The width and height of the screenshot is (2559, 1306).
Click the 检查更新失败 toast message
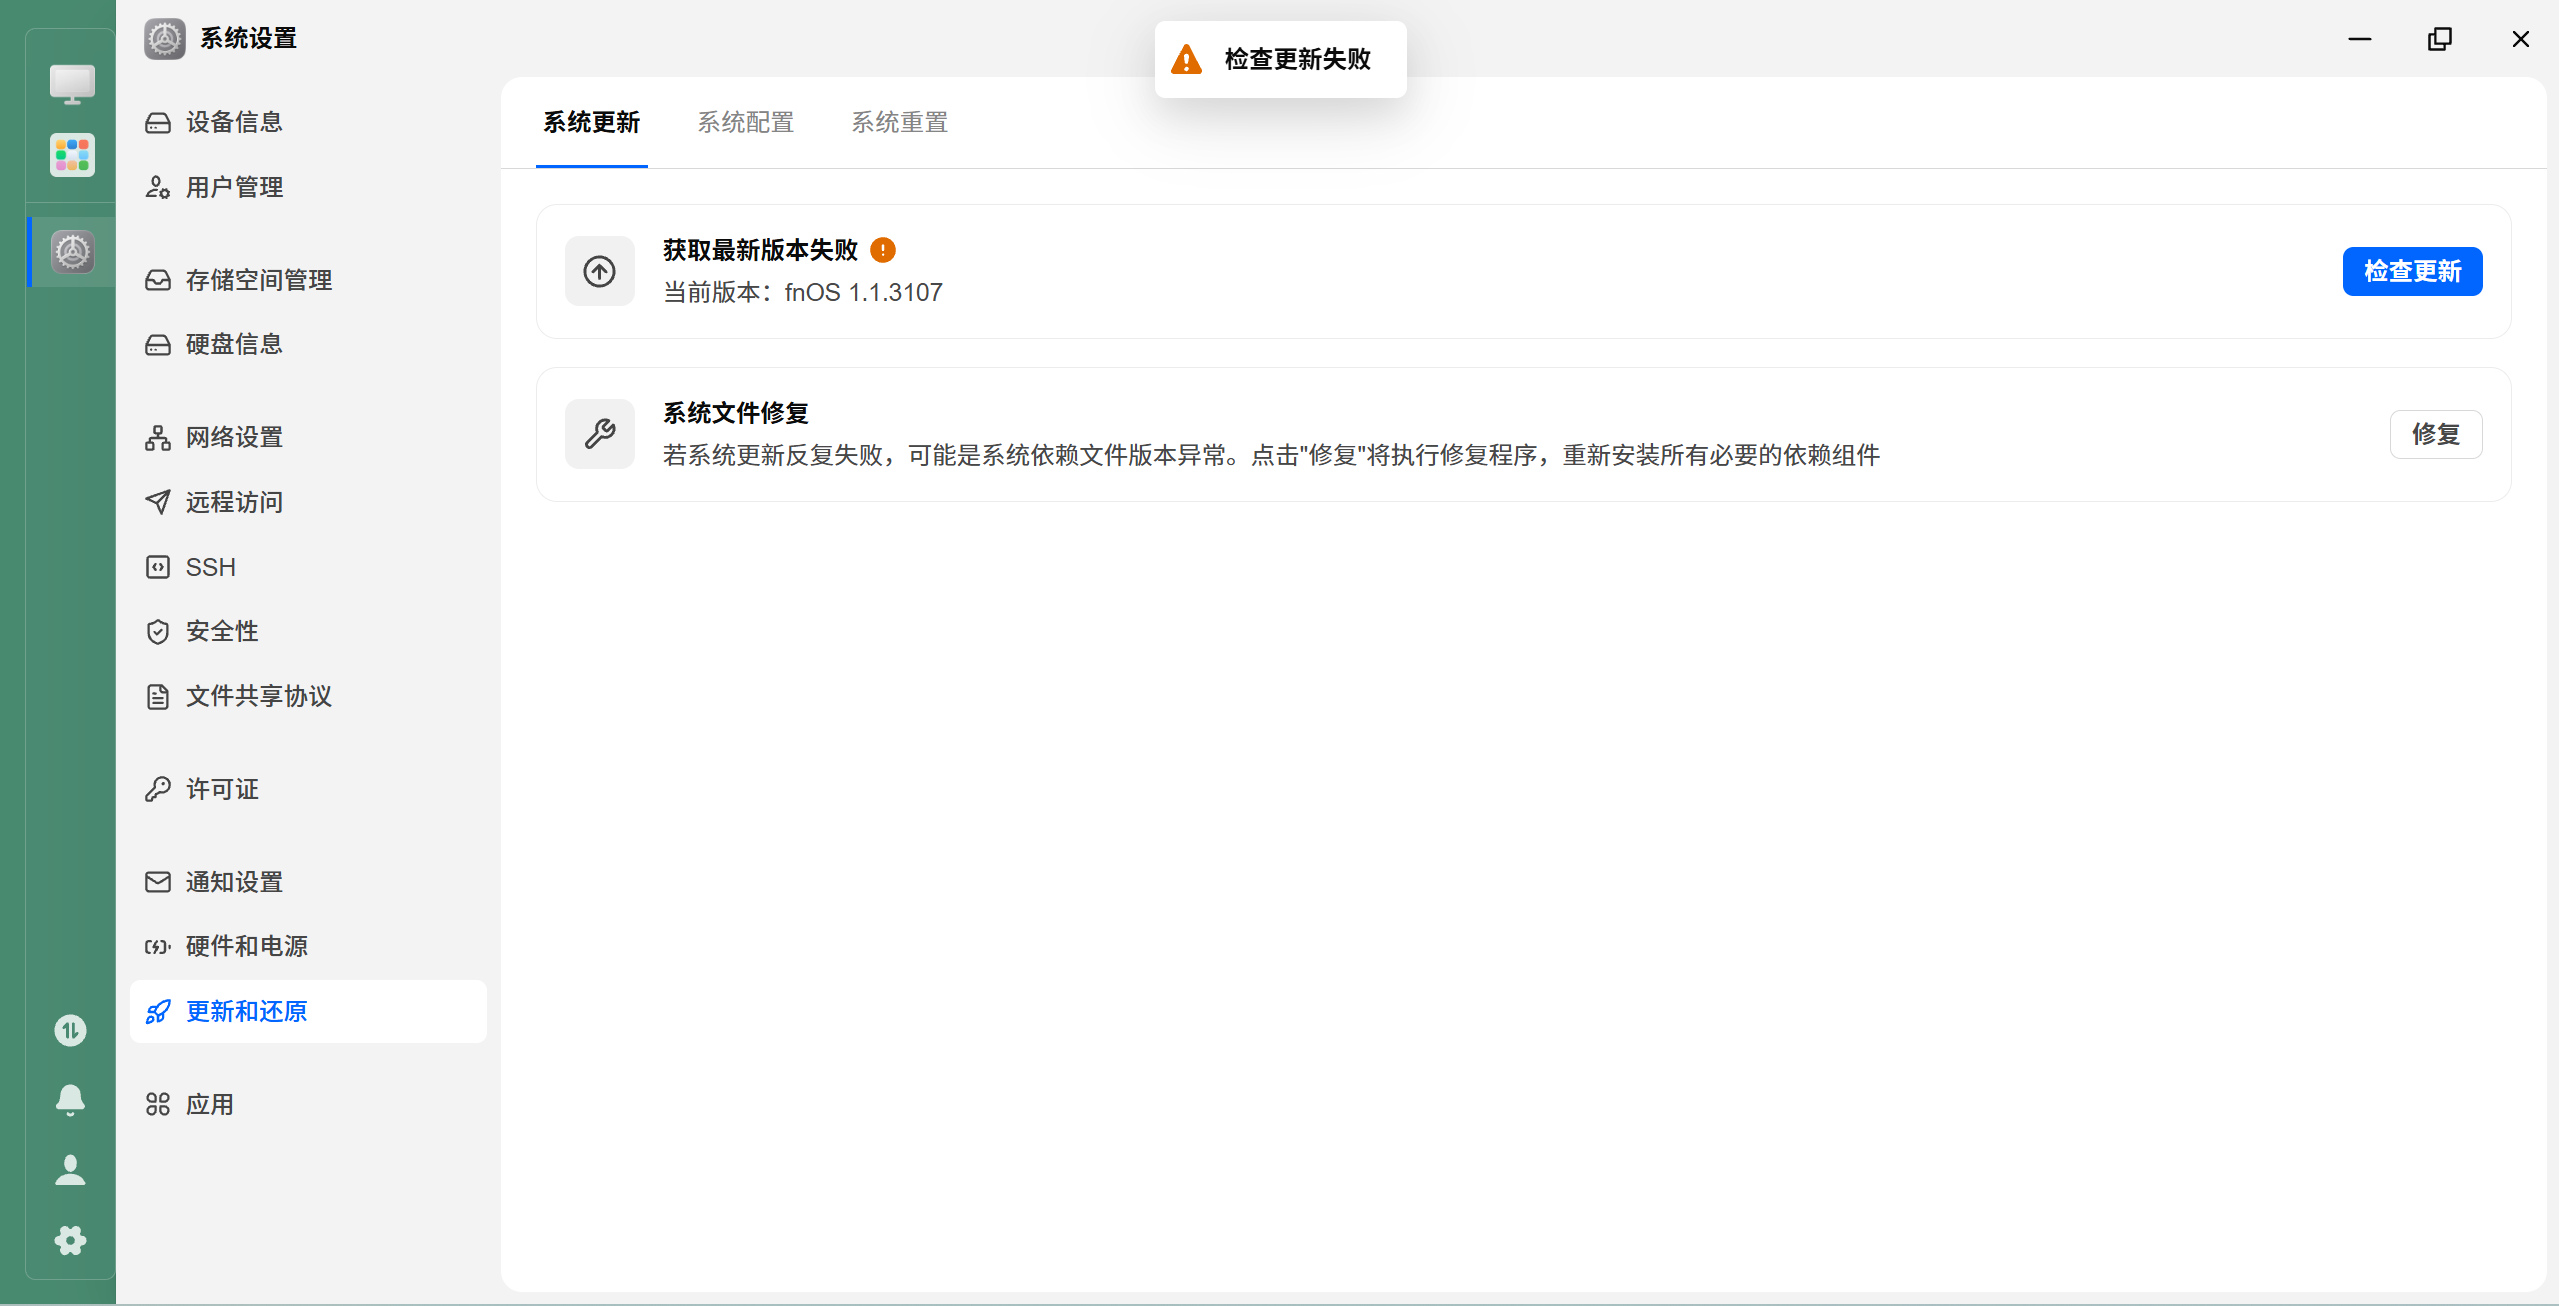click(x=1280, y=59)
